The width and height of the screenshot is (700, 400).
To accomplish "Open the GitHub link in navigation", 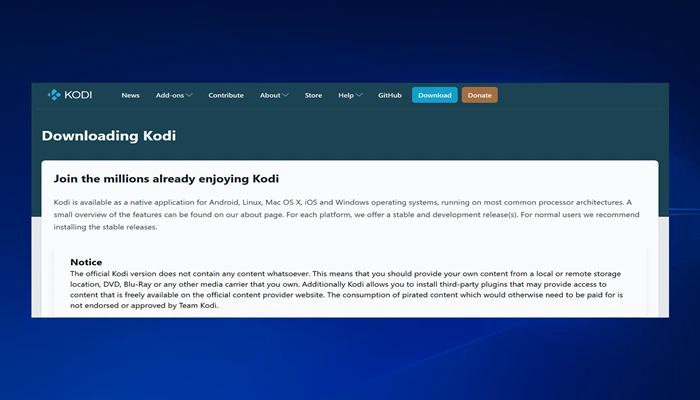I will [x=390, y=95].
